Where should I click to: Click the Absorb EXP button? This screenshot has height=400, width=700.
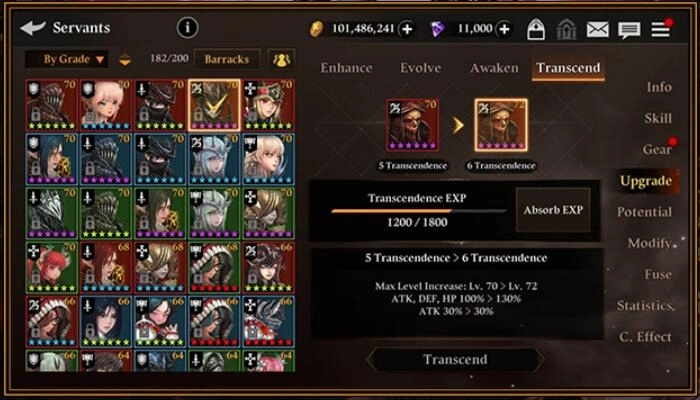tap(553, 210)
